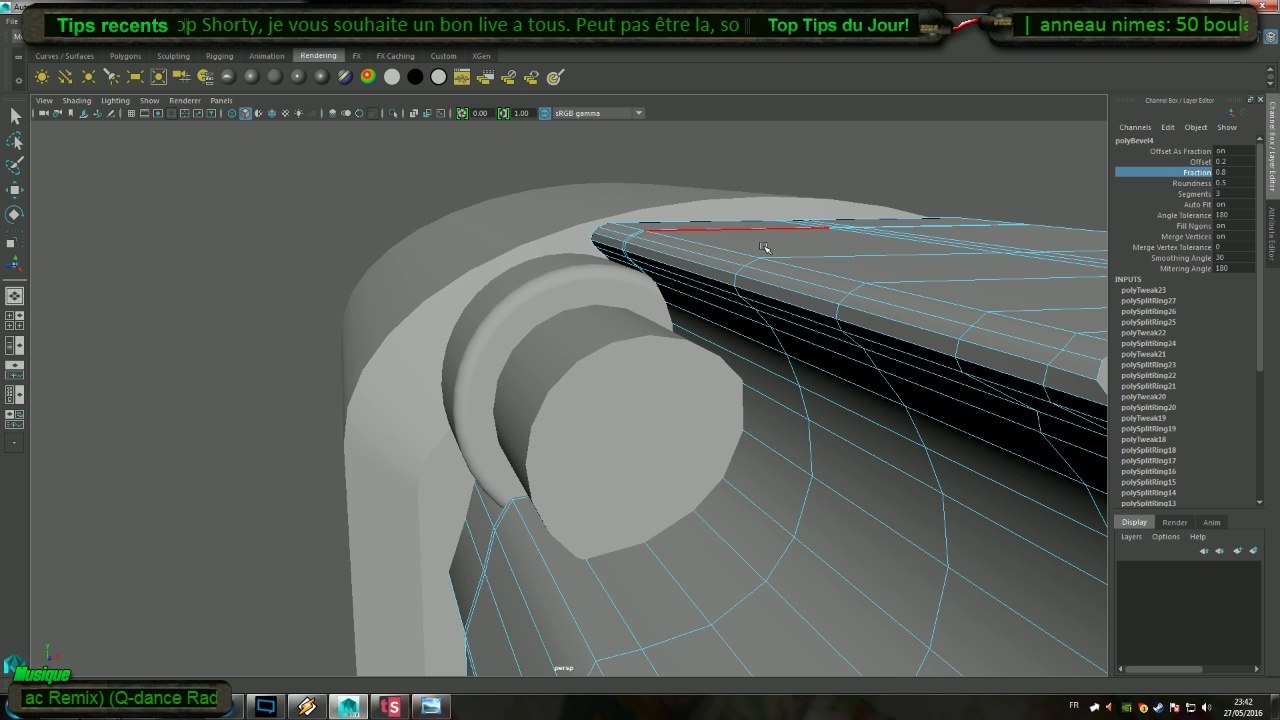Create a directional light from the shelf
1280x720 pixels.
click(x=65, y=77)
